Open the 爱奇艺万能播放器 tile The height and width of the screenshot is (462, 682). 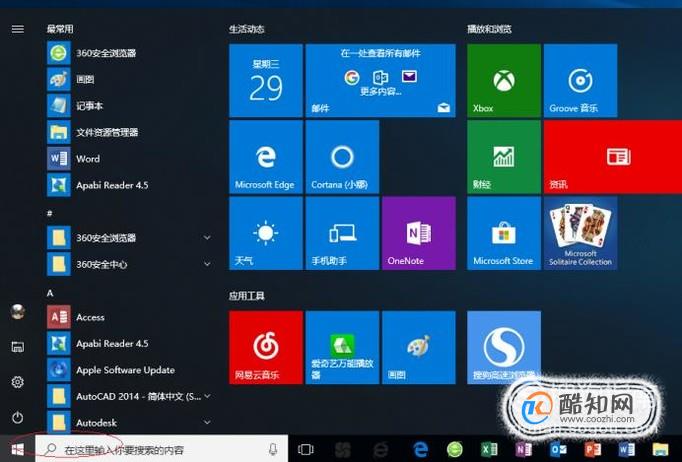pos(342,347)
